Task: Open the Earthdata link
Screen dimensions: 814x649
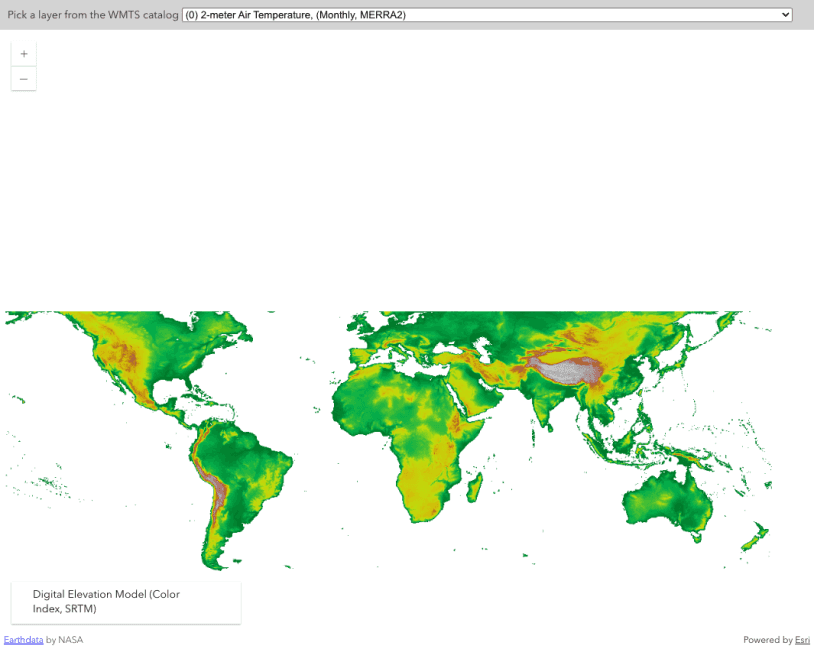Action: click(x=23, y=640)
